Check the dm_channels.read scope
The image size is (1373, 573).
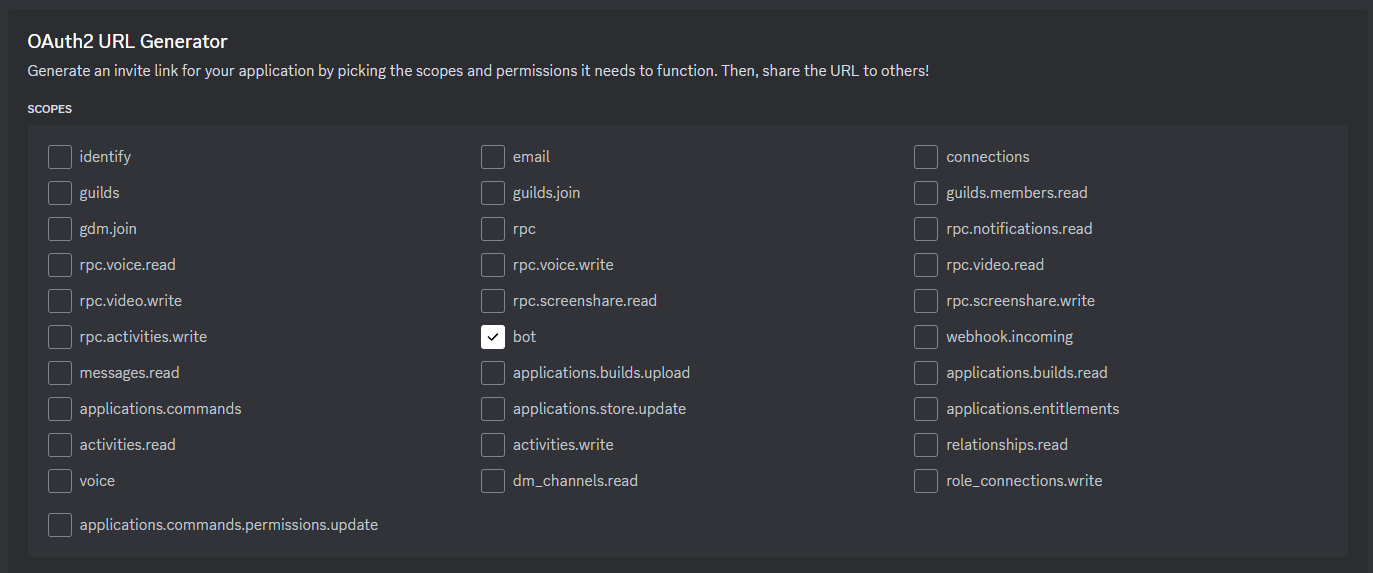[x=493, y=481]
